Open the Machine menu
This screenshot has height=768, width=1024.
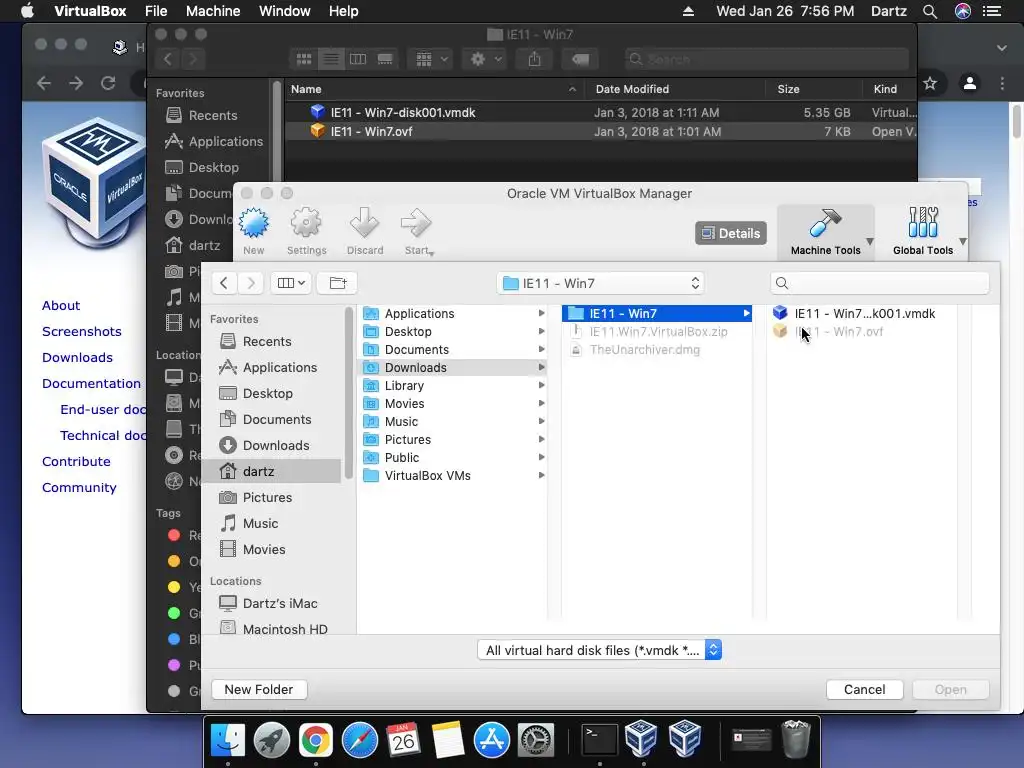pyautogui.click(x=213, y=11)
